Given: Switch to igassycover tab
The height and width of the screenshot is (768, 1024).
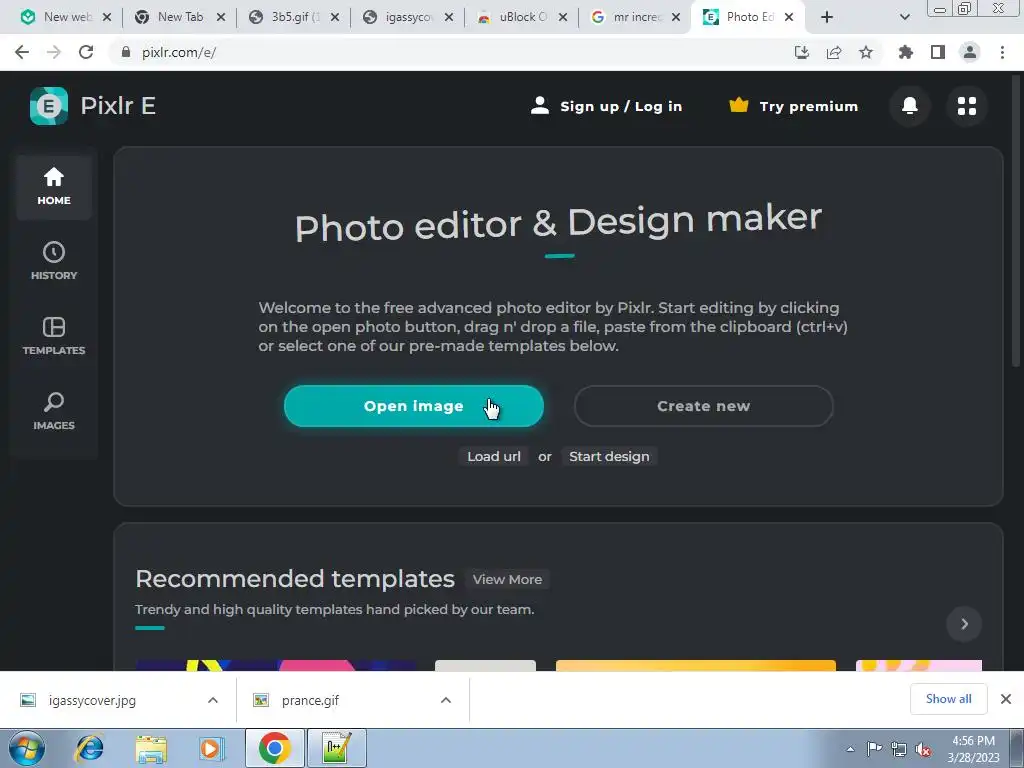Looking at the screenshot, I should [x=399, y=17].
